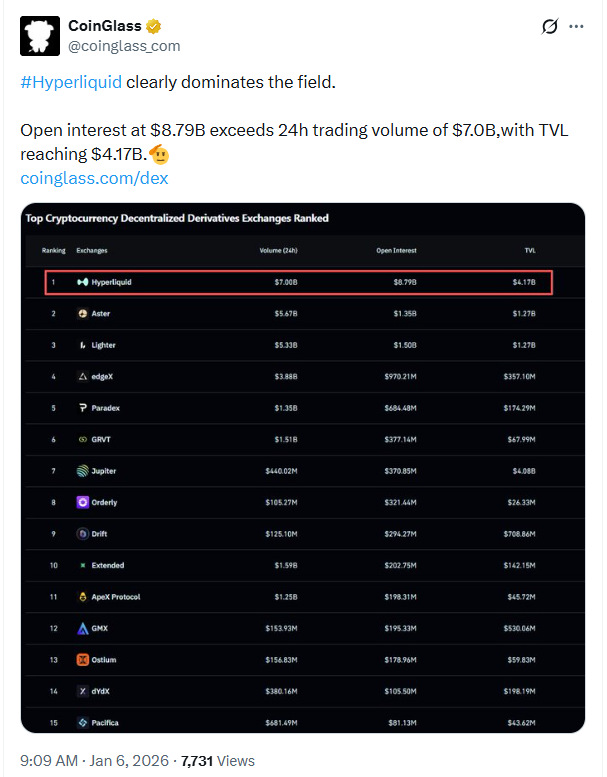
Task: Click the Ostium exchange icon
Action: point(82,660)
